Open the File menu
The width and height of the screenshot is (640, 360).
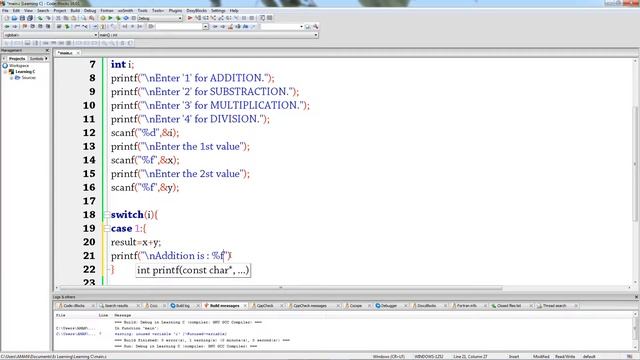click(x=5, y=11)
